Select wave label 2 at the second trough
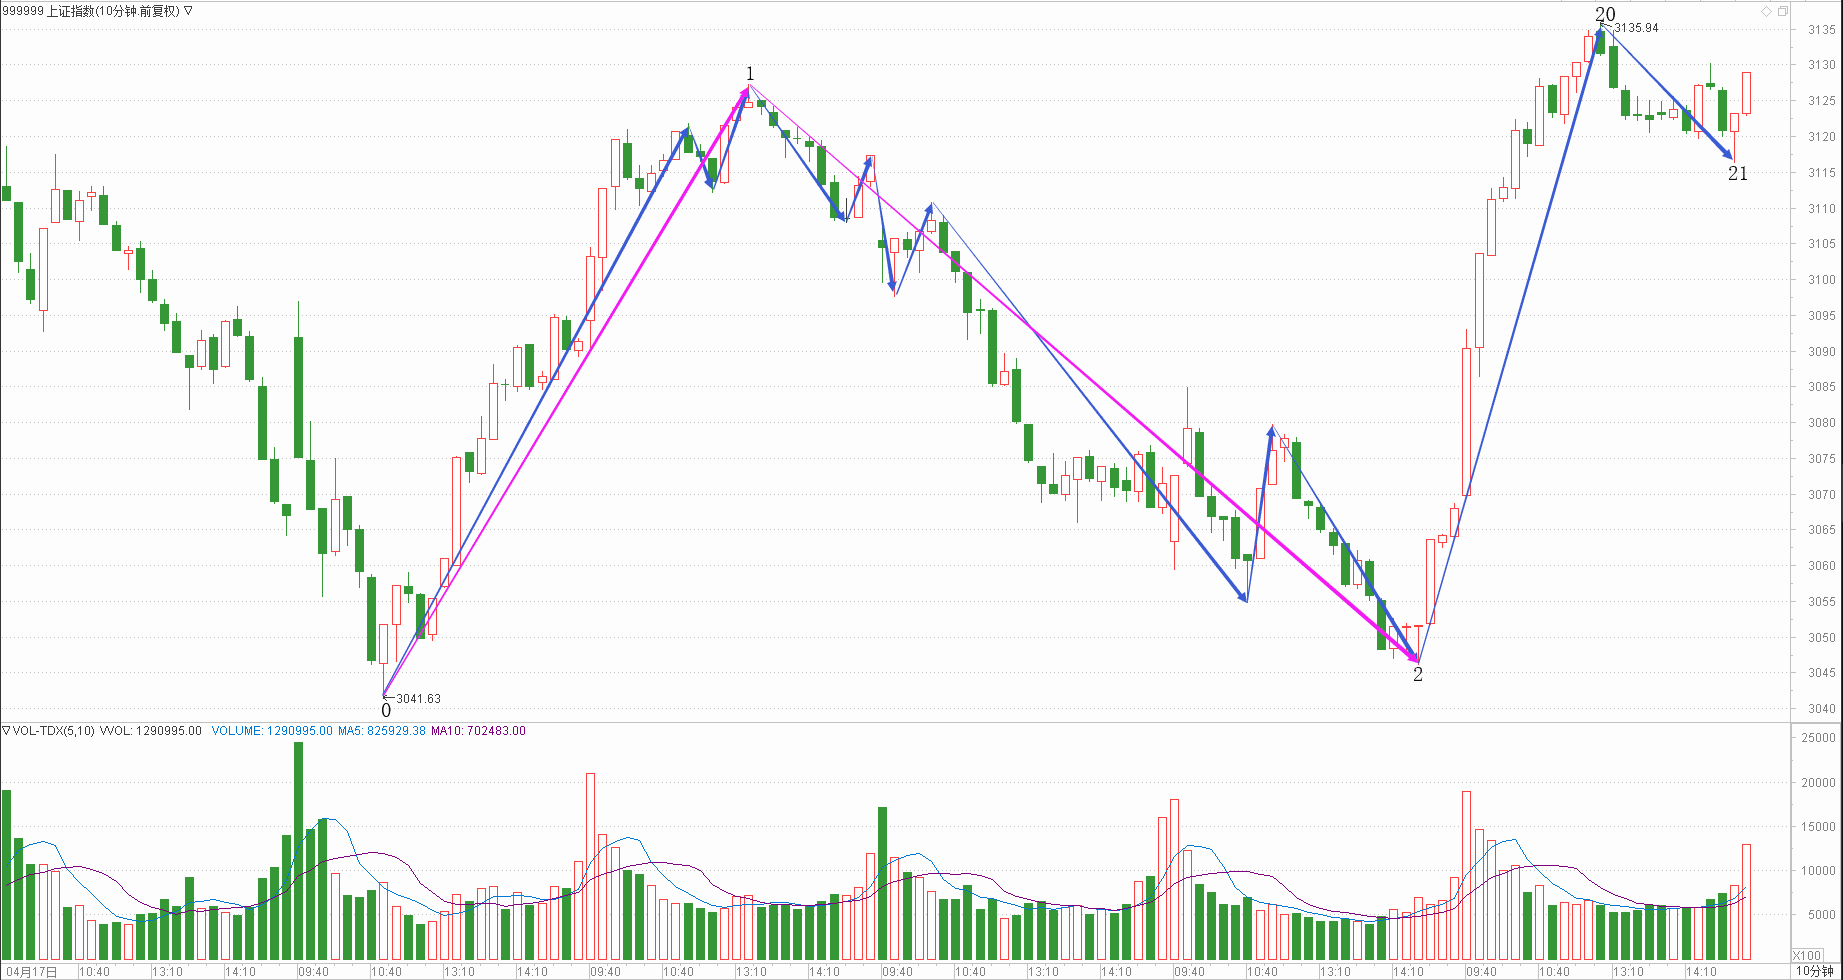 click(1417, 675)
